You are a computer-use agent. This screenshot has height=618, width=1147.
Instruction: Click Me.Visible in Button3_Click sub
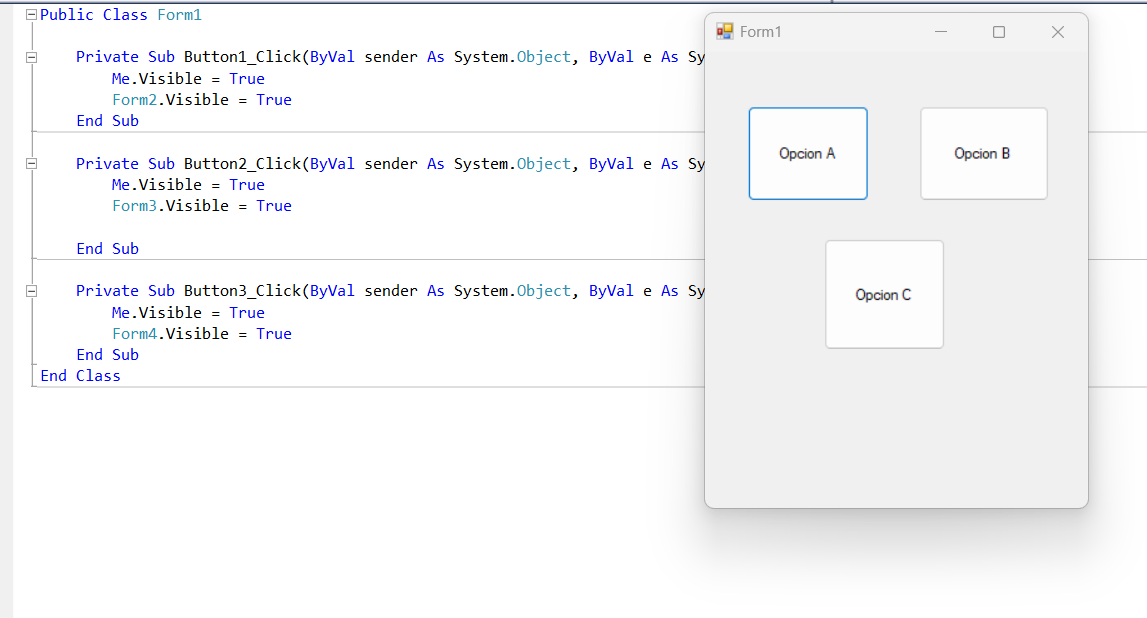pyautogui.click(x=157, y=312)
